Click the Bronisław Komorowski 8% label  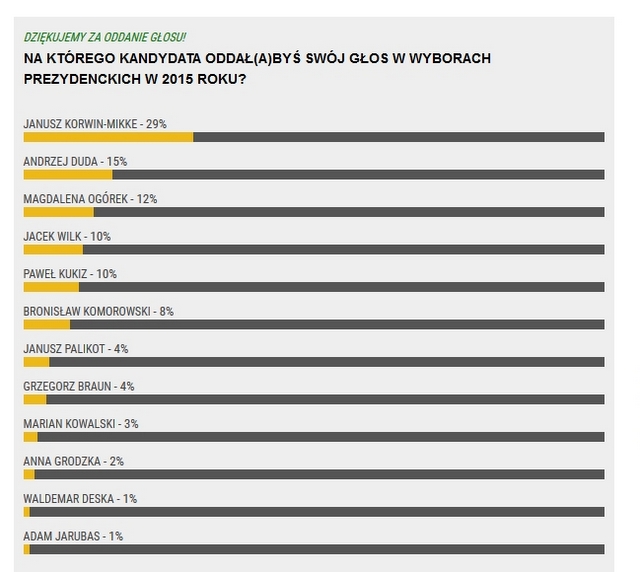98,311
